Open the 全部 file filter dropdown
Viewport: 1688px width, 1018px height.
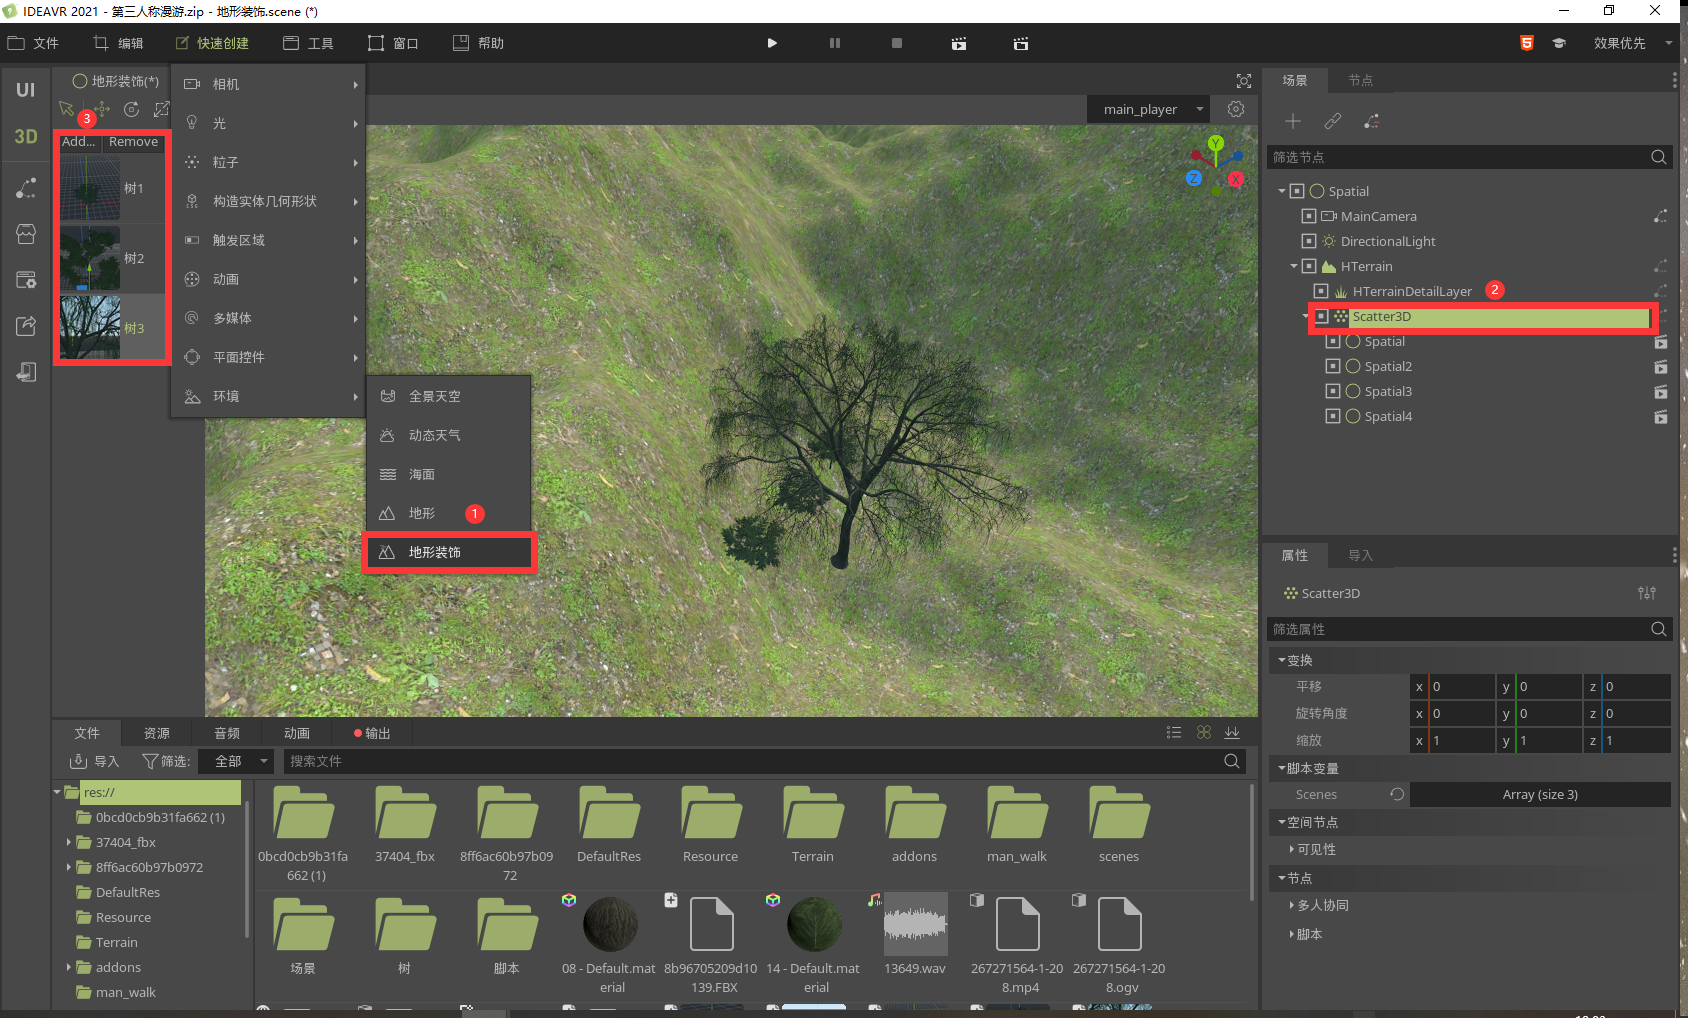tap(236, 761)
